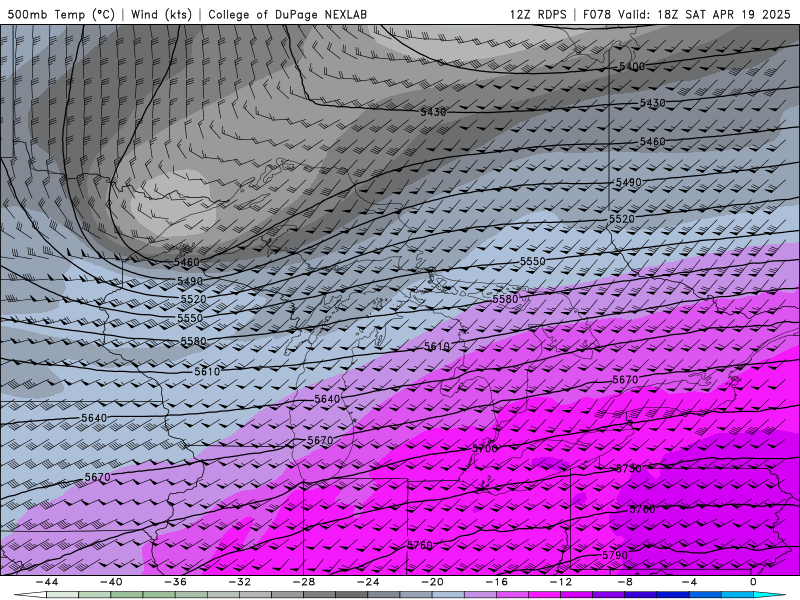Viewport: 800px width, 600px height.
Task: Click the -4 colorbar scale value
Action: click(x=689, y=582)
